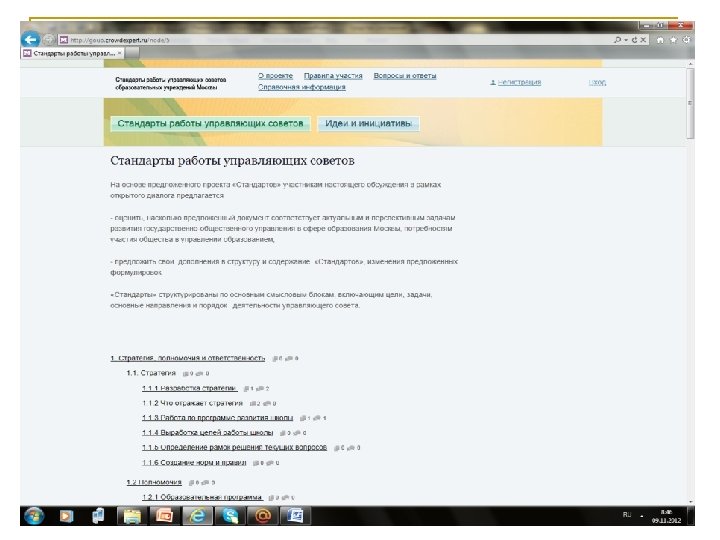Click the browser forward arrow button
Image resolution: width=720 pixels, height=540 pixels.
49,40
